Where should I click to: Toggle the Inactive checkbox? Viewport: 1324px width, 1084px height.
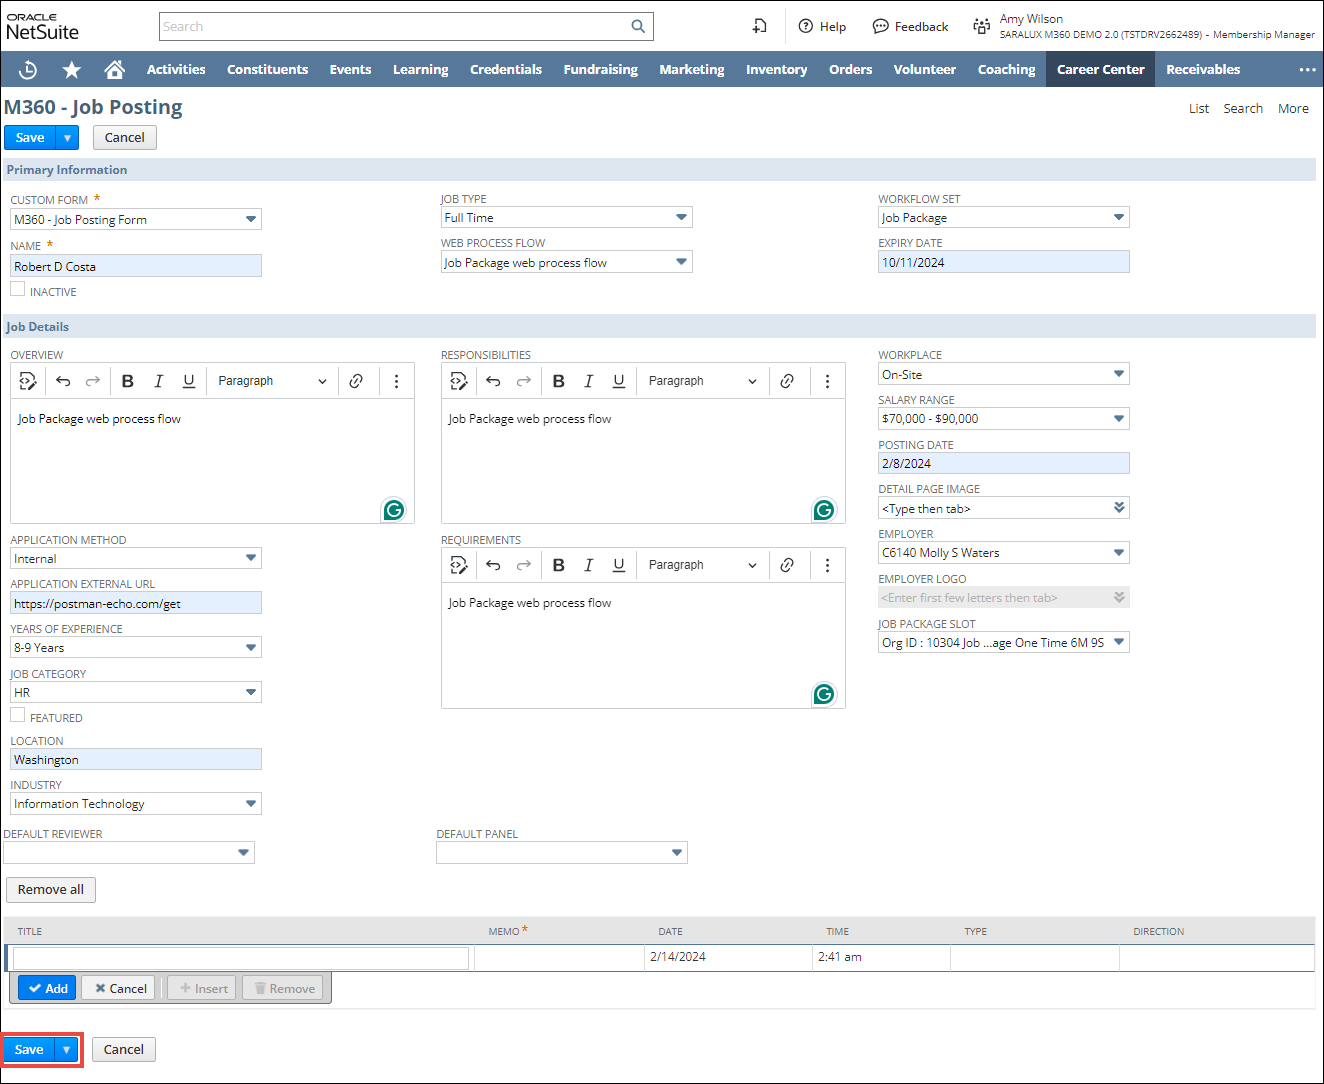pos(18,289)
